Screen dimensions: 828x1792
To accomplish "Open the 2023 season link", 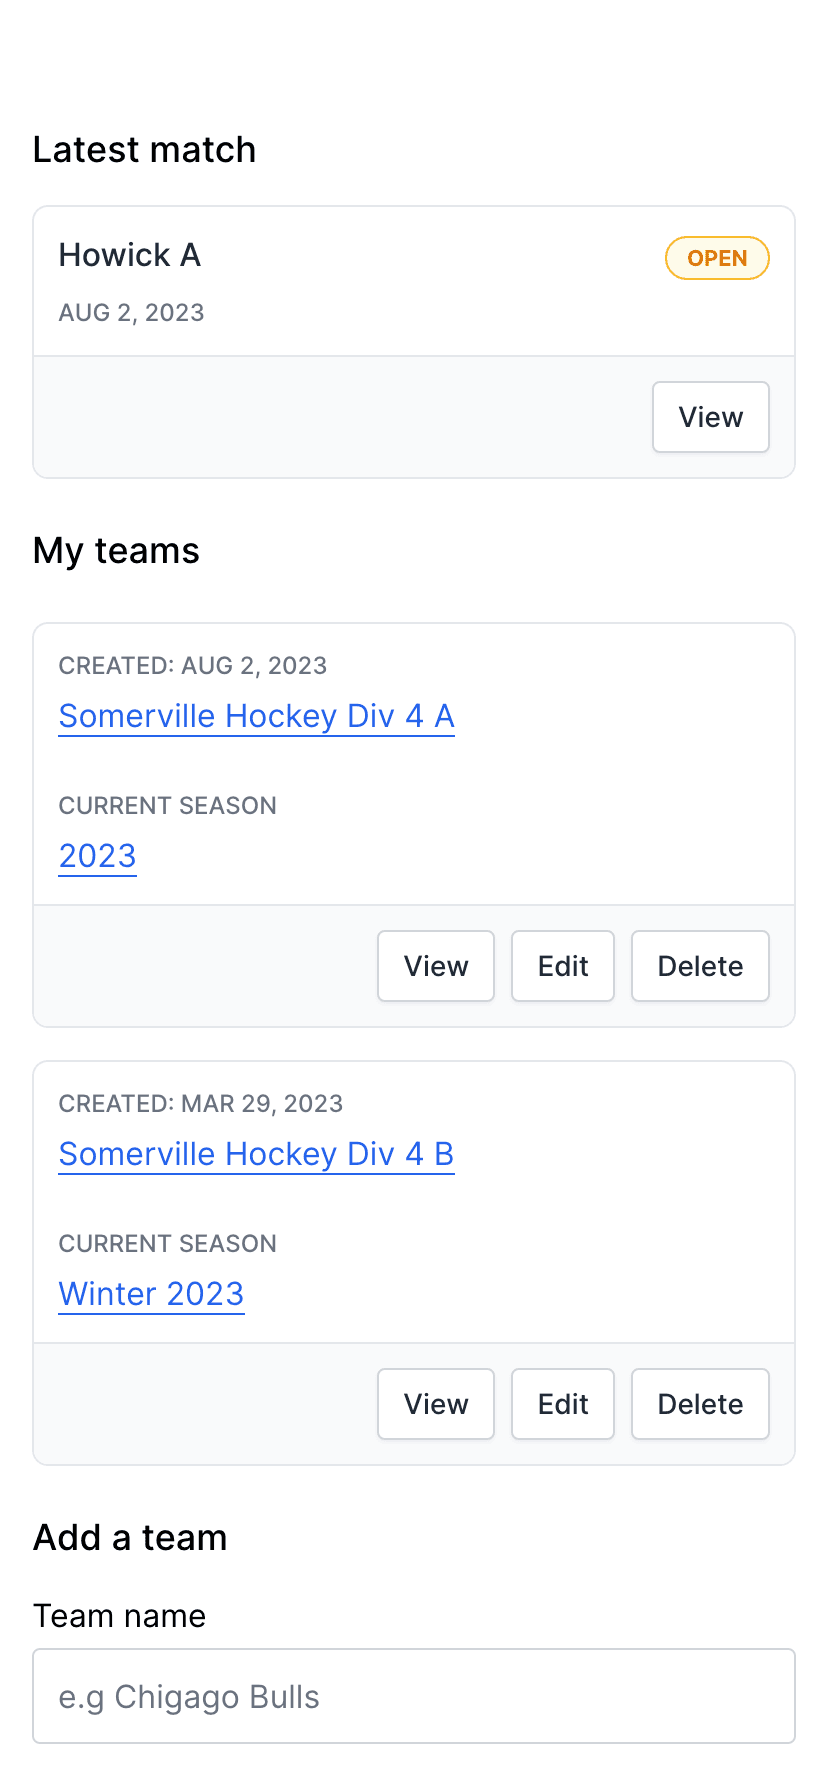I will point(97,856).
